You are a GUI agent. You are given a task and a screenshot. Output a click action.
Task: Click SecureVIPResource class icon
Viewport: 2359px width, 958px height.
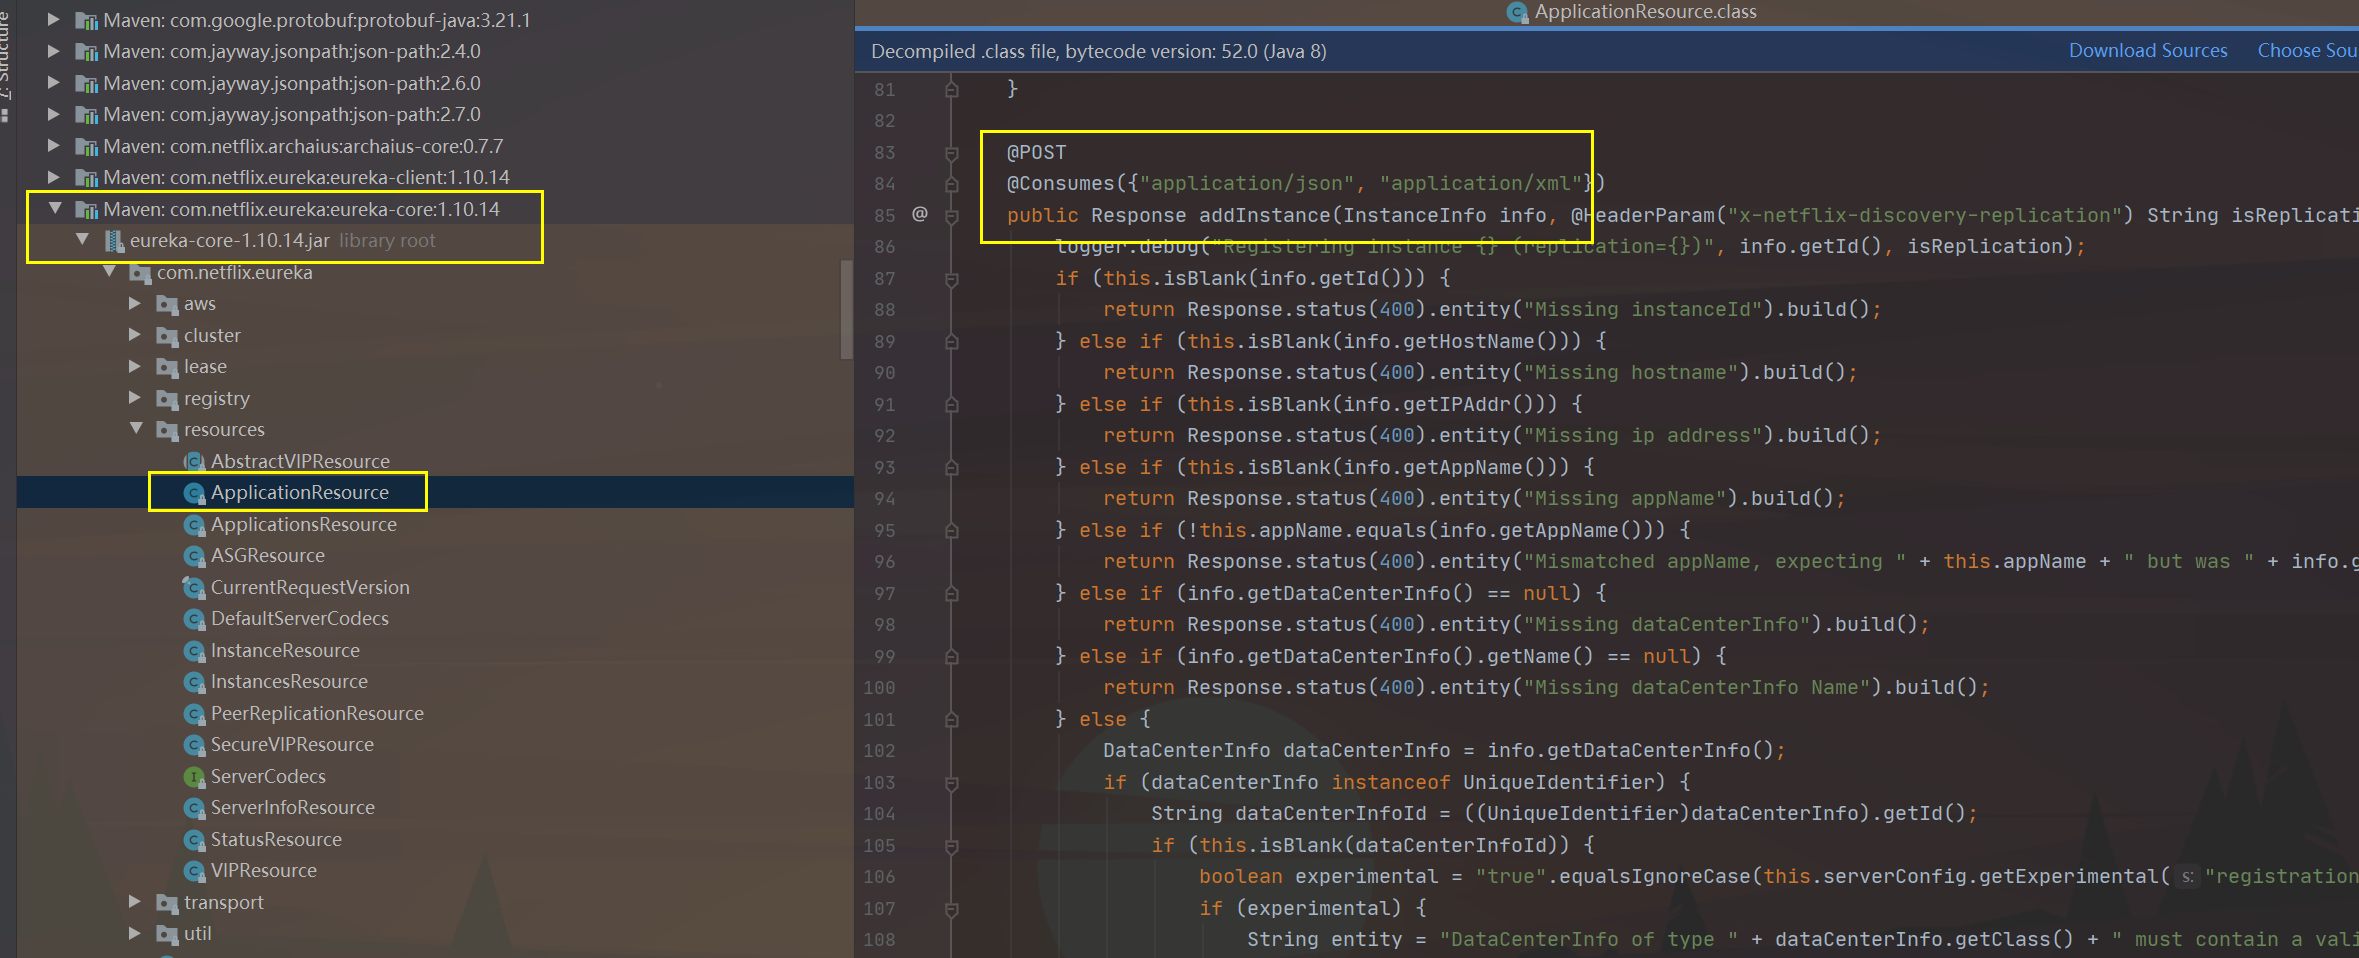194,744
